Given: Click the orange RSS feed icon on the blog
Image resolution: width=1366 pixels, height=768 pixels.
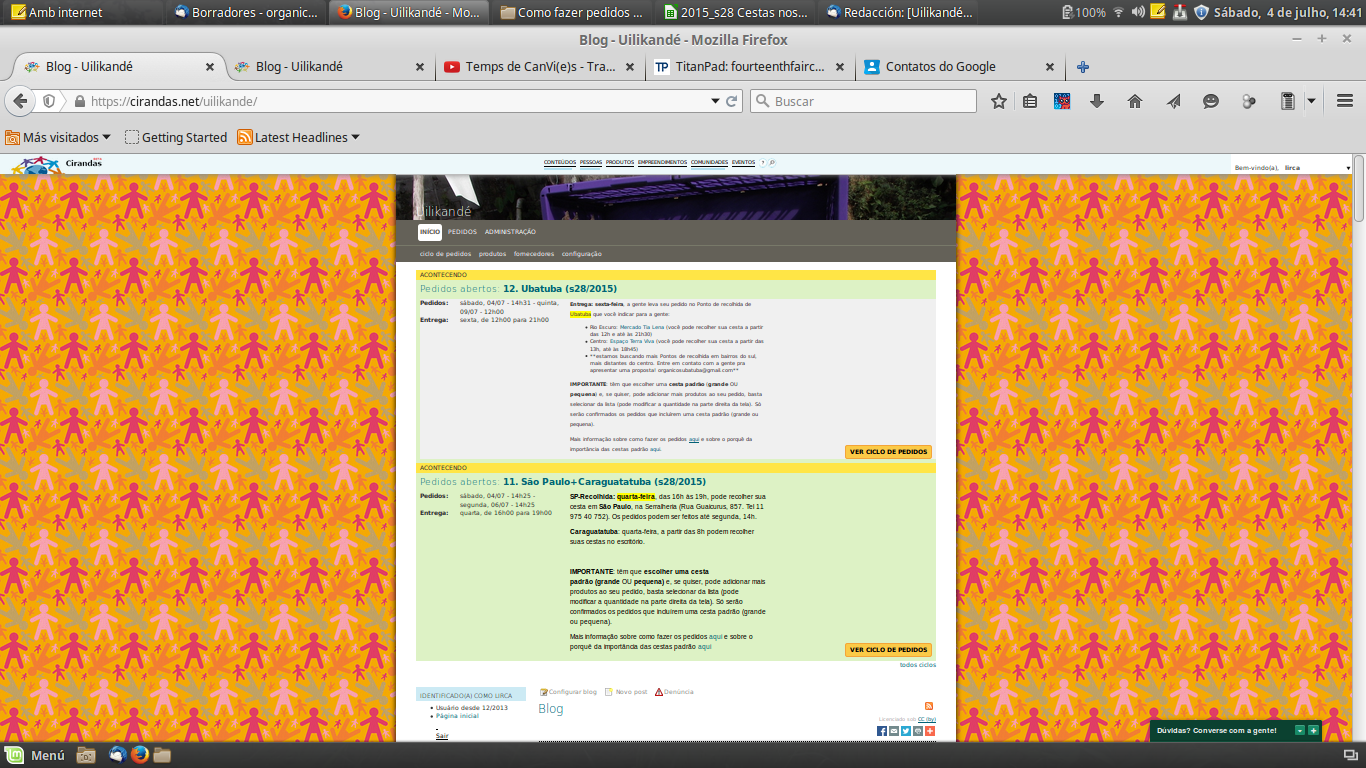Looking at the screenshot, I should [929, 706].
